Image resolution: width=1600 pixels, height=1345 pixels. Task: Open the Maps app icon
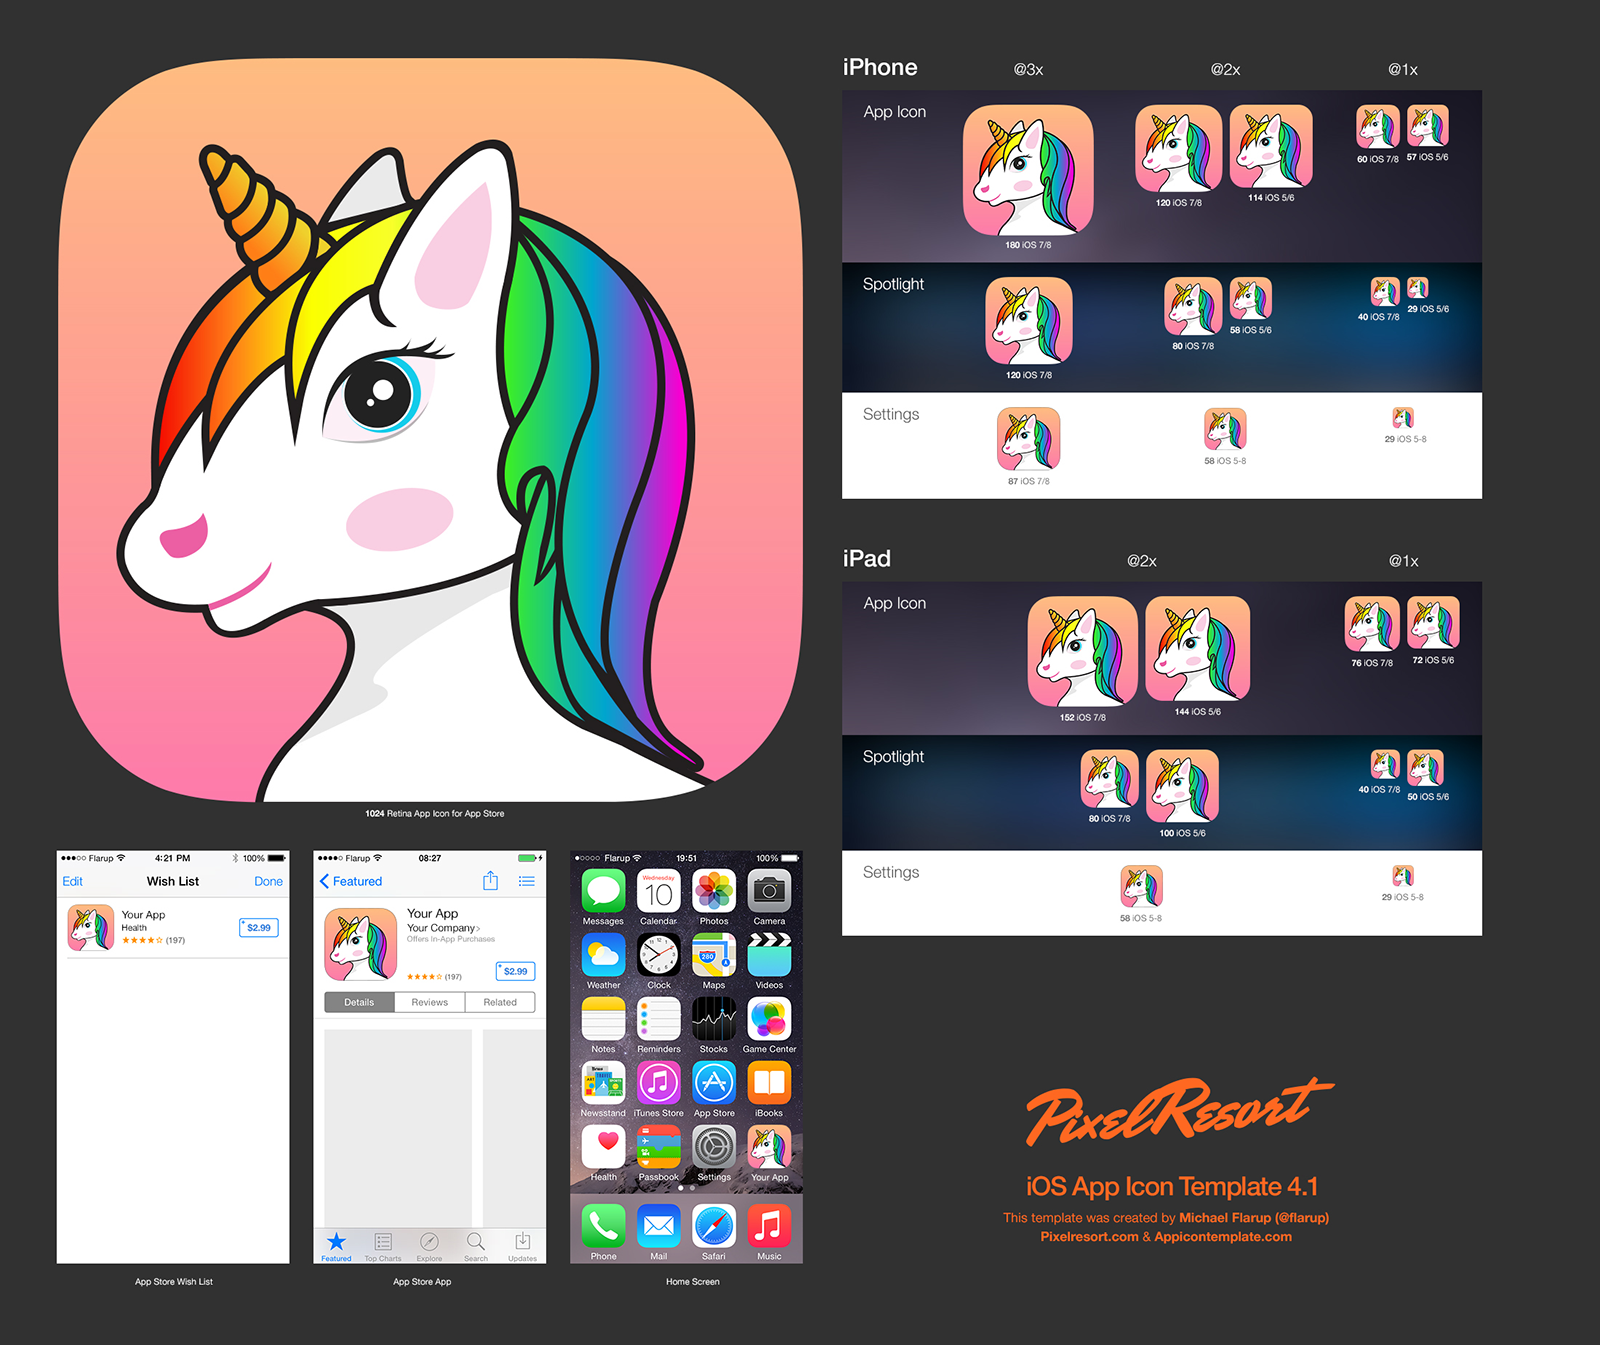tap(713, 955)
